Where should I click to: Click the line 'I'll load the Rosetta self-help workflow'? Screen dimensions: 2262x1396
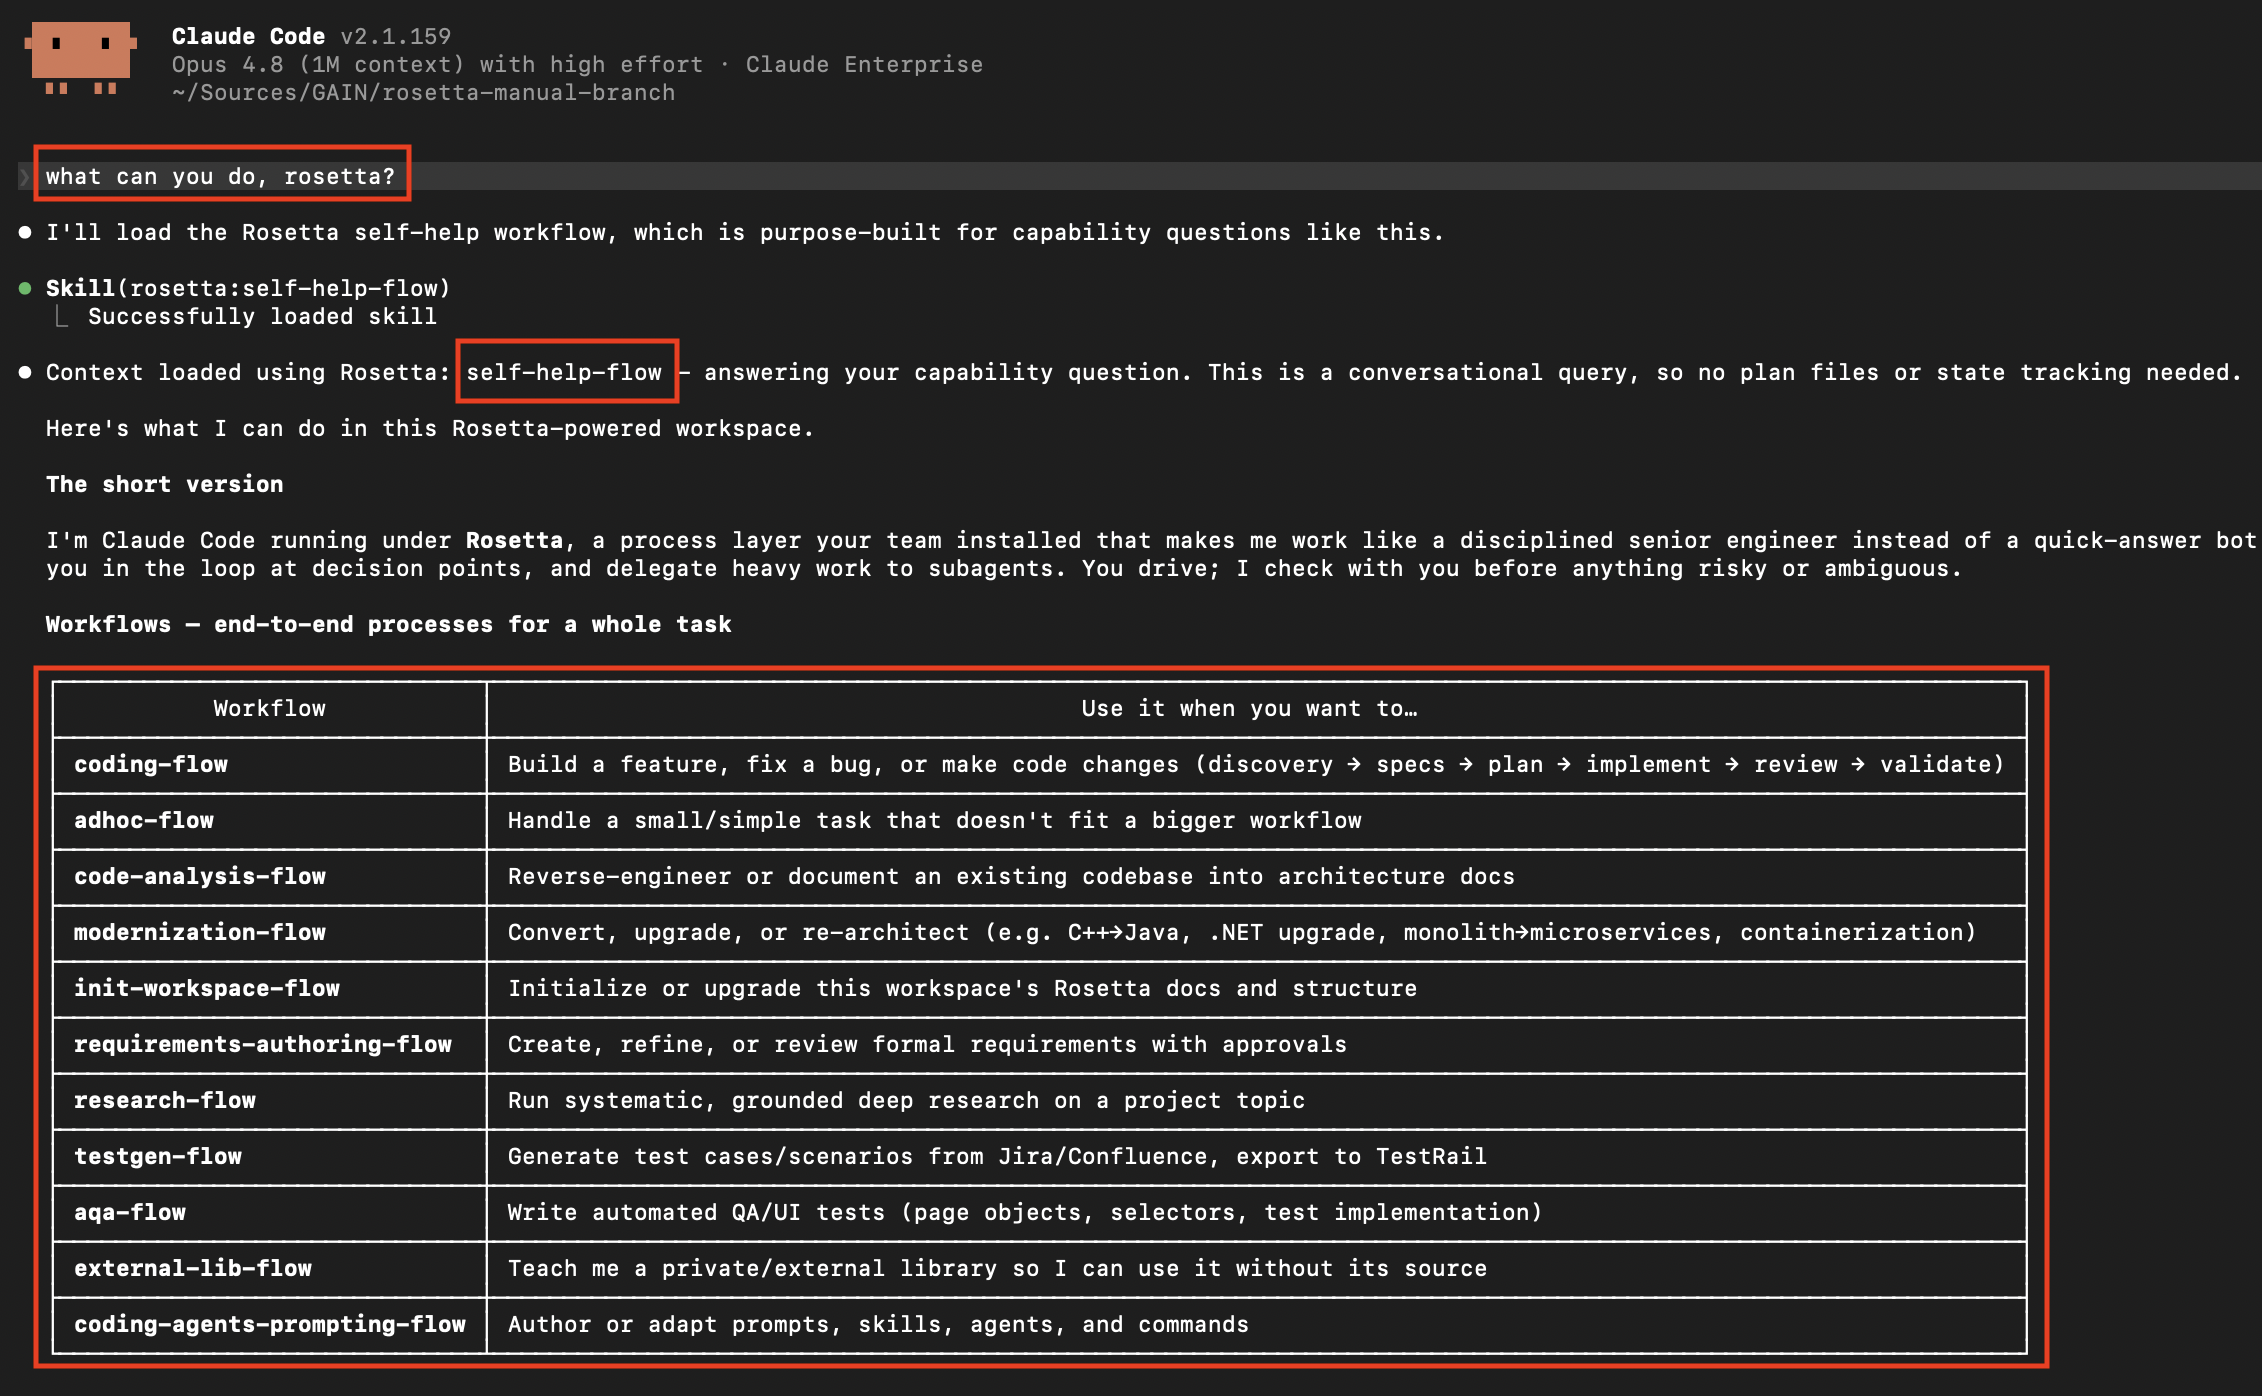745,233
